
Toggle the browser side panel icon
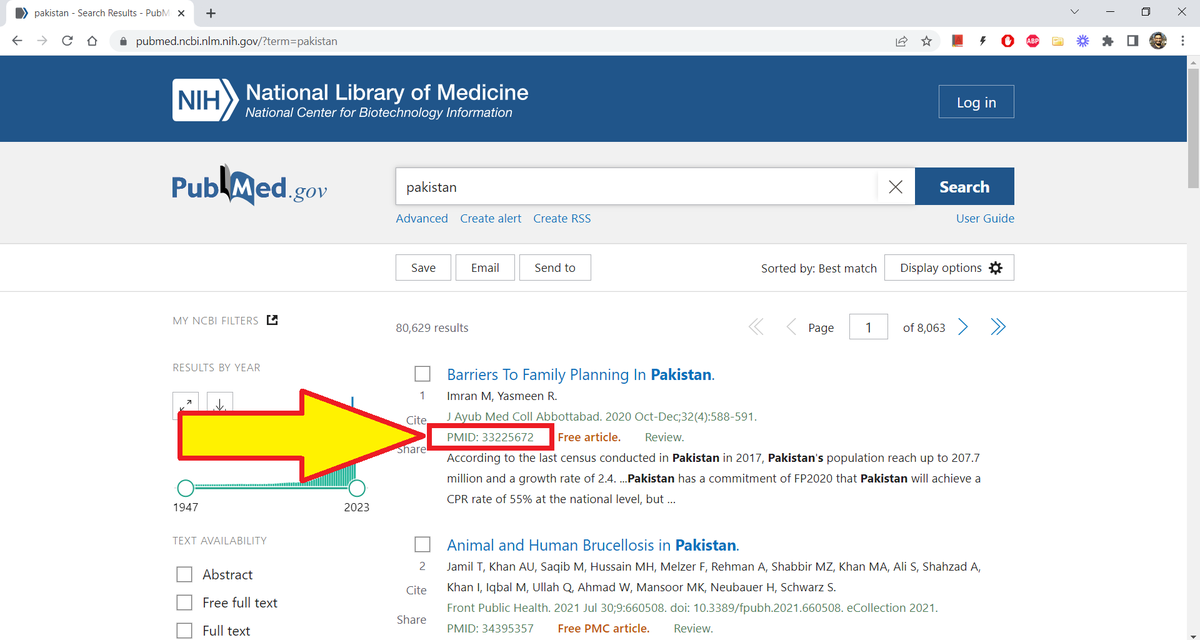(x=1132, y=41)
